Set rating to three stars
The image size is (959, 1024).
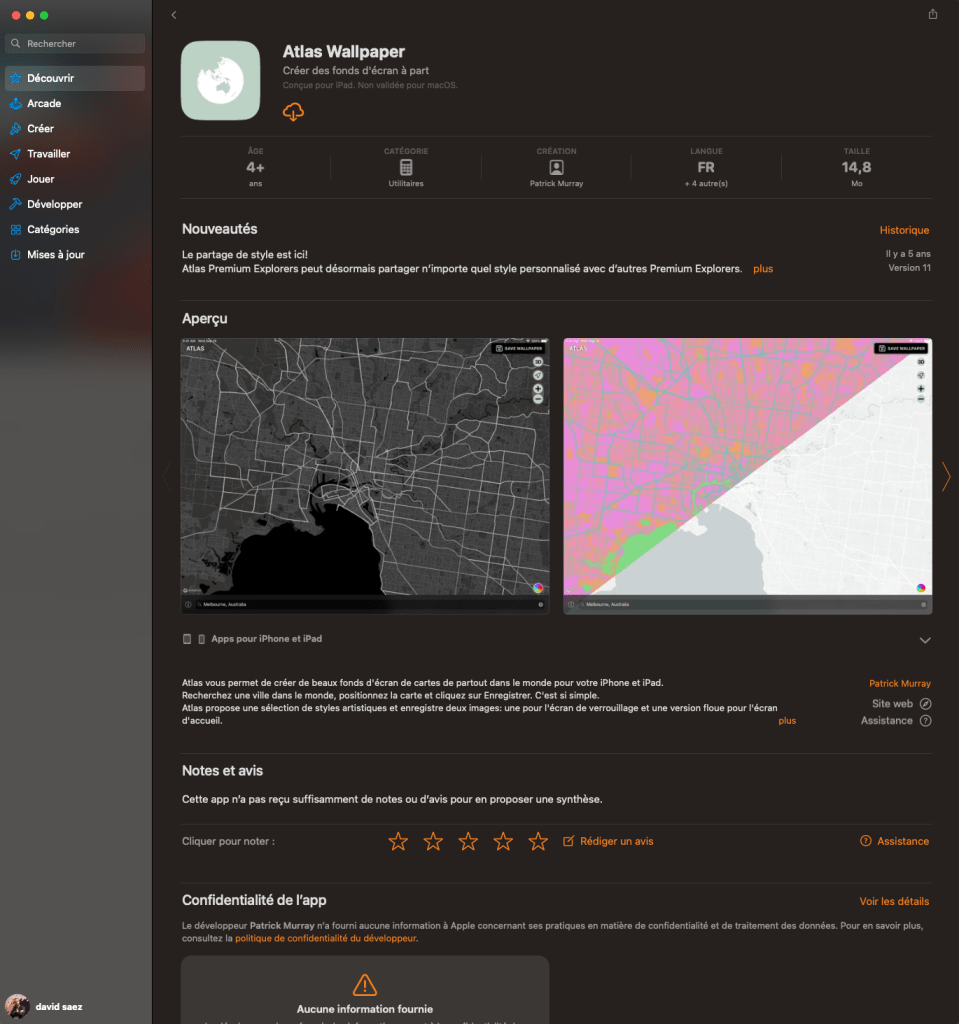click(468, 842)
